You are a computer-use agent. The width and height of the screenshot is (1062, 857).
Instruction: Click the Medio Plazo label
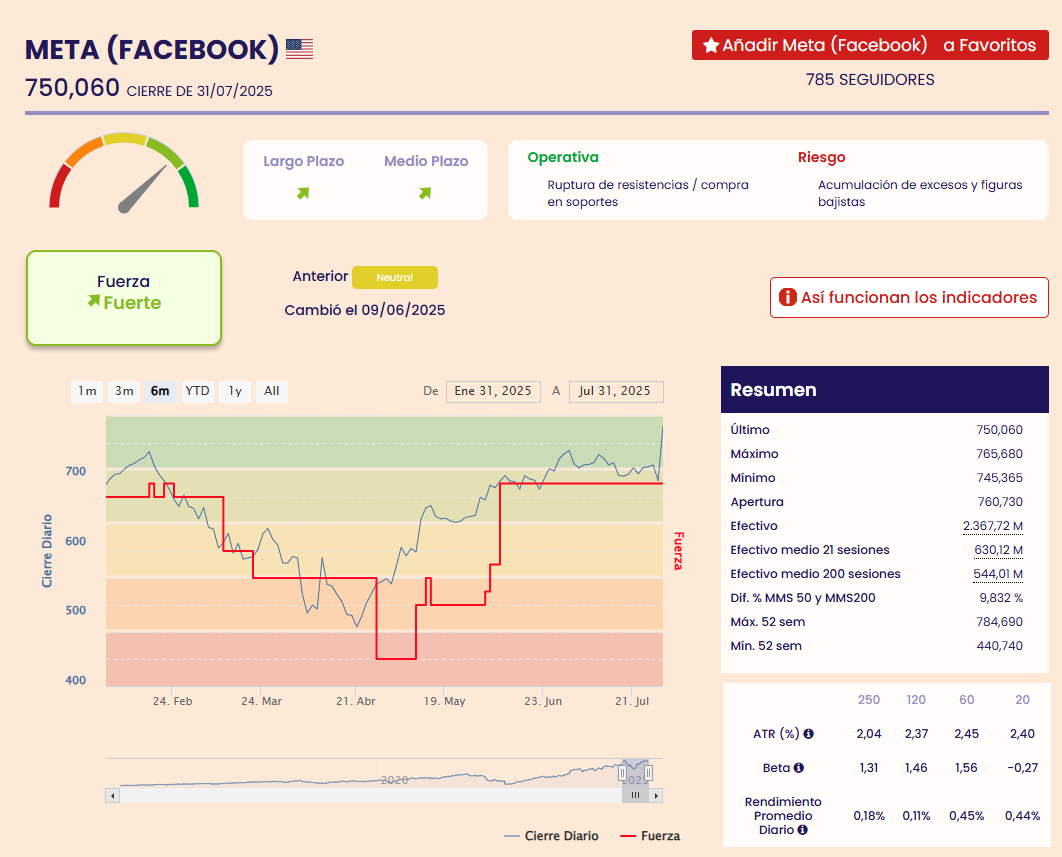point(426,161)
